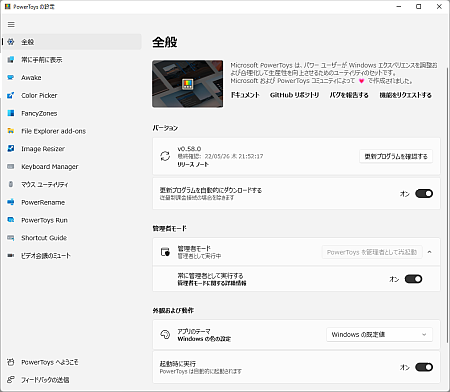The width and height of the screenshot is (450, 392).
Task: Open the 全般 settings page label
Action: point(28,42)
